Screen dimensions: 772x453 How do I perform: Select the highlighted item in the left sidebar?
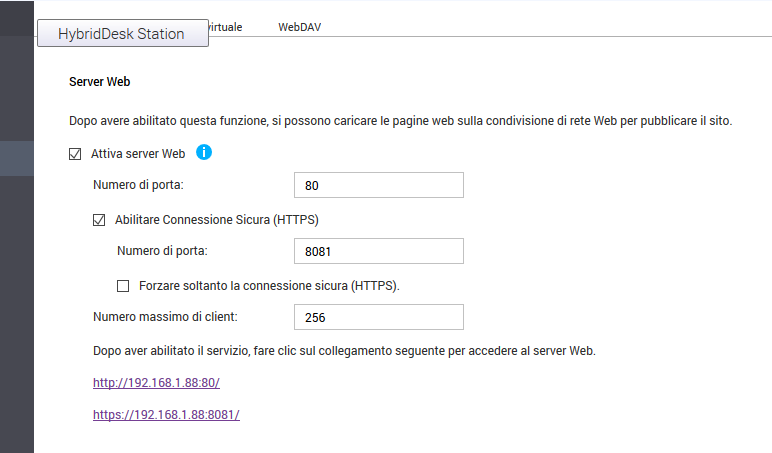(x=17, y=160)
